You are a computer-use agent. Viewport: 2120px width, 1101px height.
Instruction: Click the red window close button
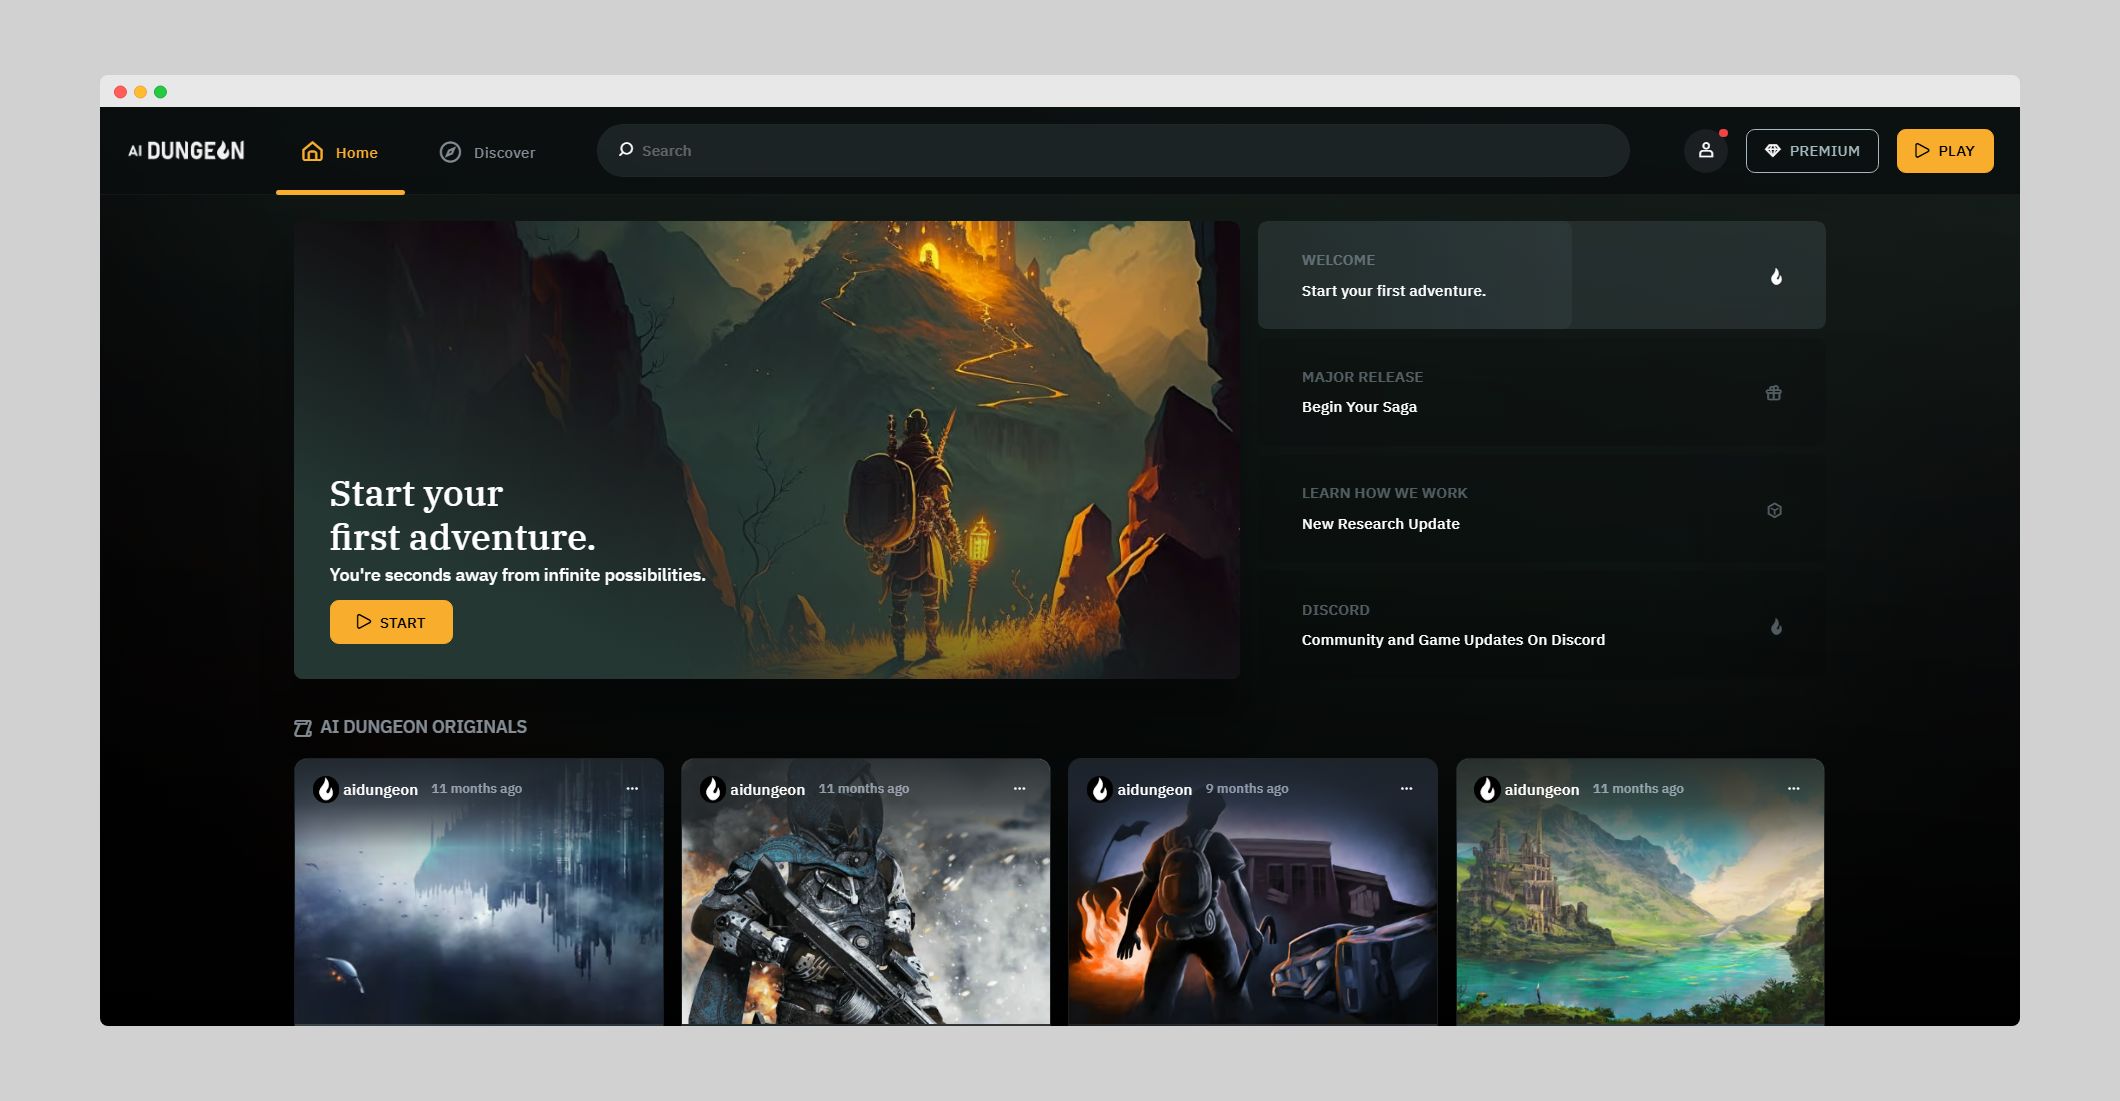click(121, 92)
